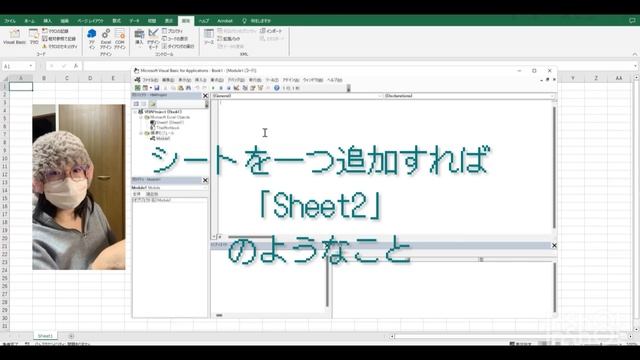Open Insert UserForm dropdown arrow in VBA toolbar
The height and width of the screenshot is (360, 640).
151,88
